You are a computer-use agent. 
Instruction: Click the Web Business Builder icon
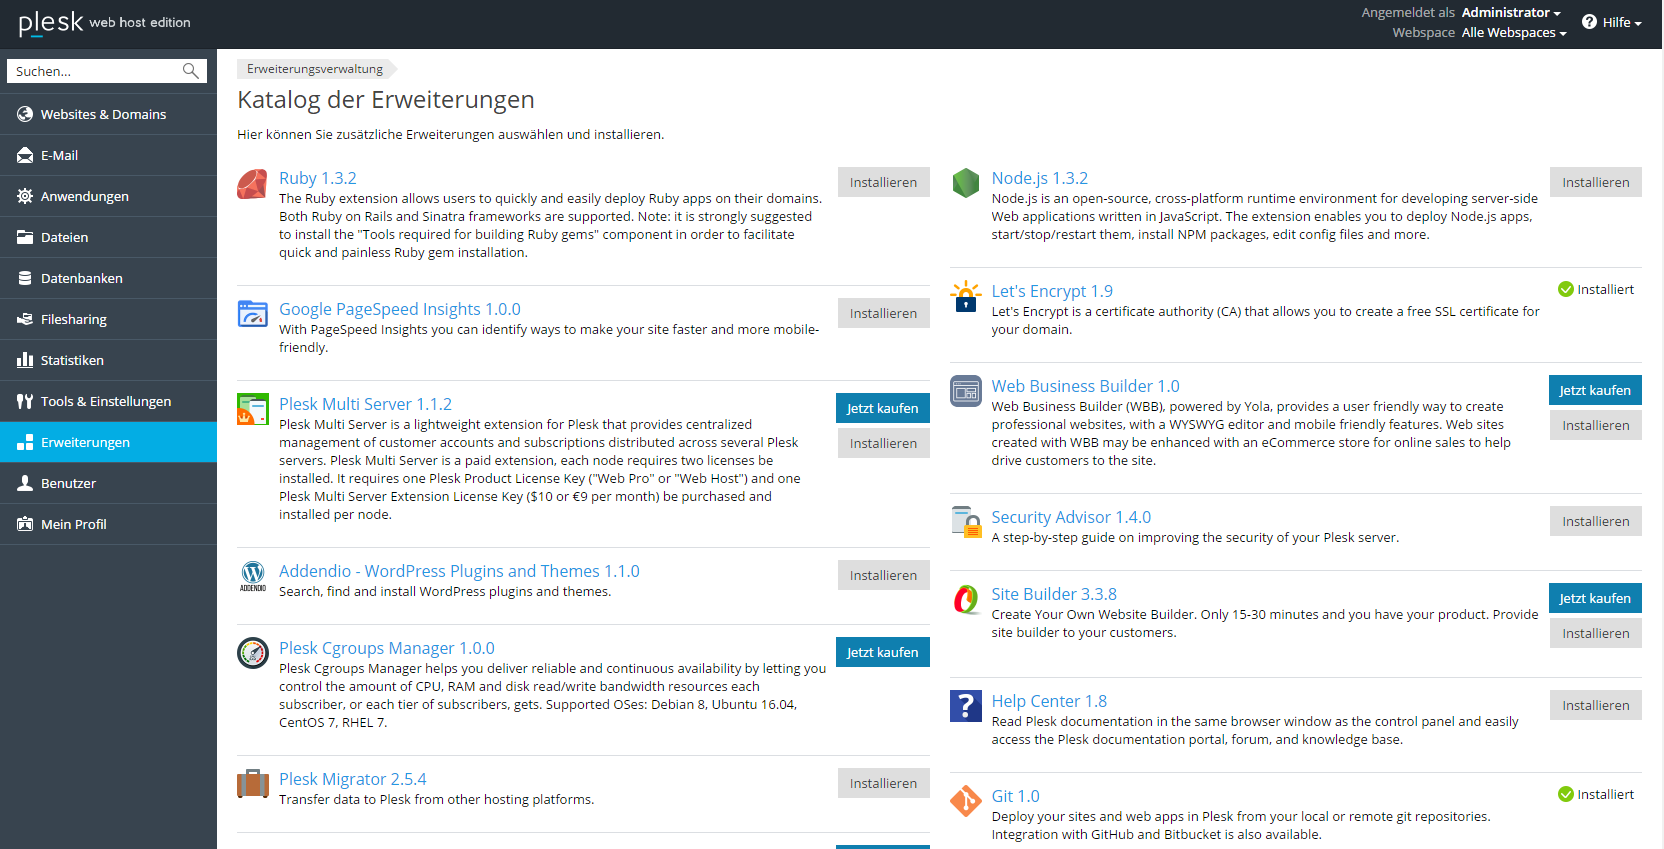point(965,391)
